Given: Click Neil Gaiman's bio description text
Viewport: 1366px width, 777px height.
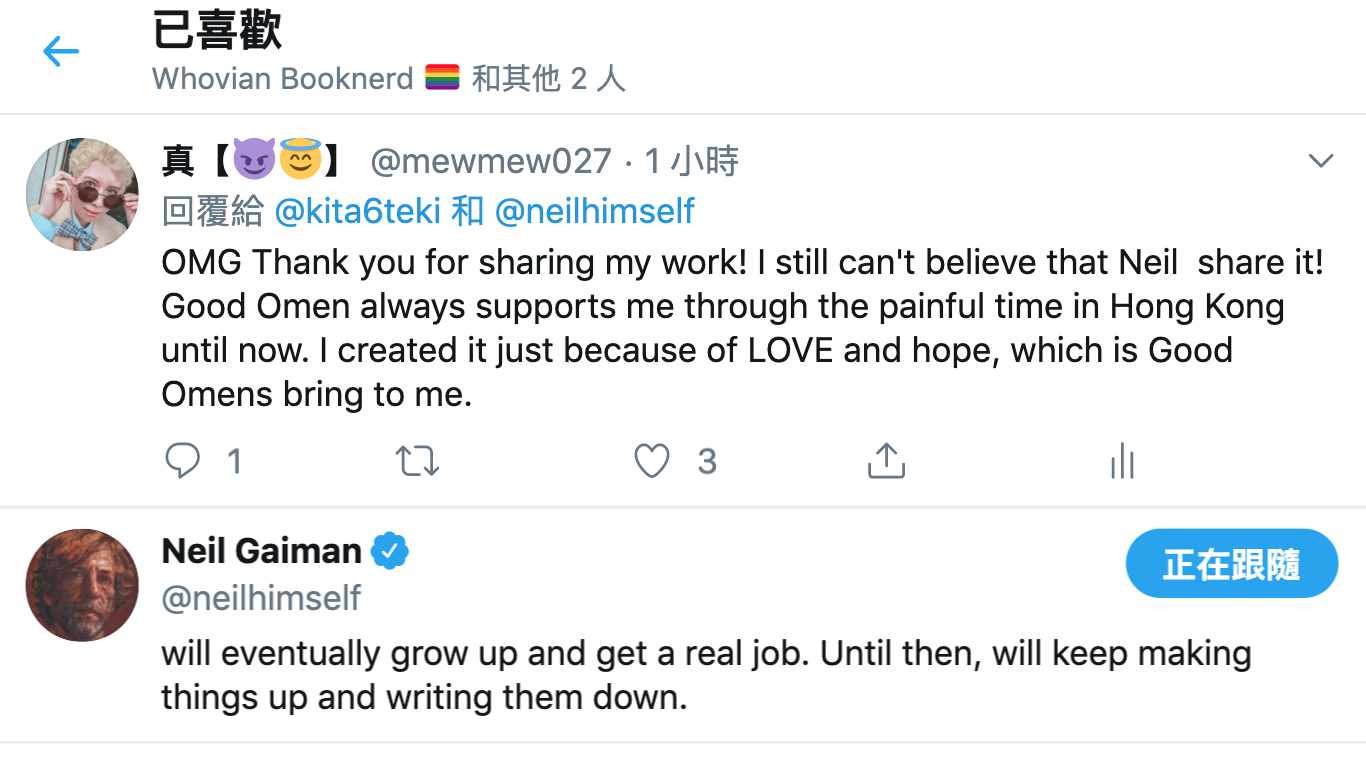Looking at the screenshot, I should tap(700, 674).
